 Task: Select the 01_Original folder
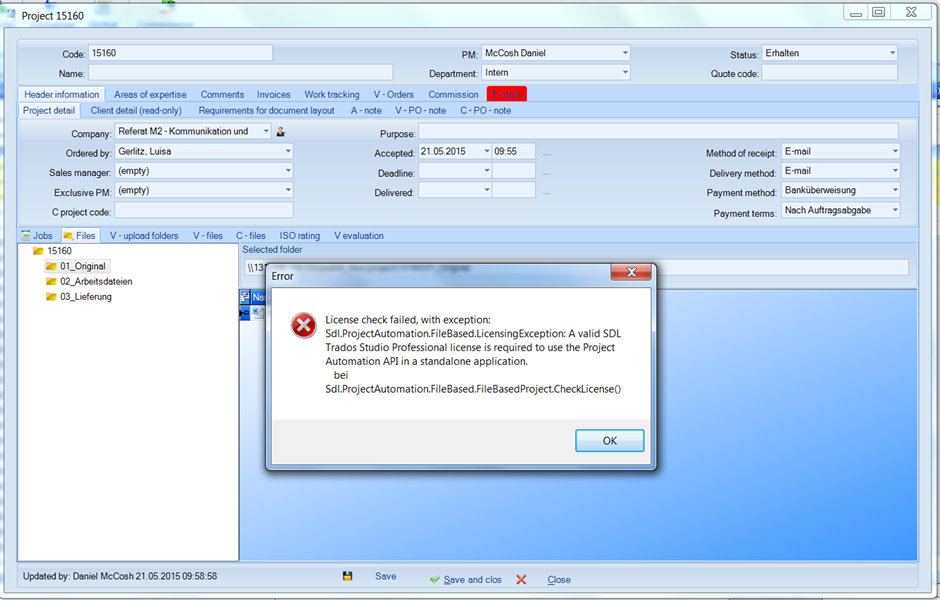click(x=82, y=266)
